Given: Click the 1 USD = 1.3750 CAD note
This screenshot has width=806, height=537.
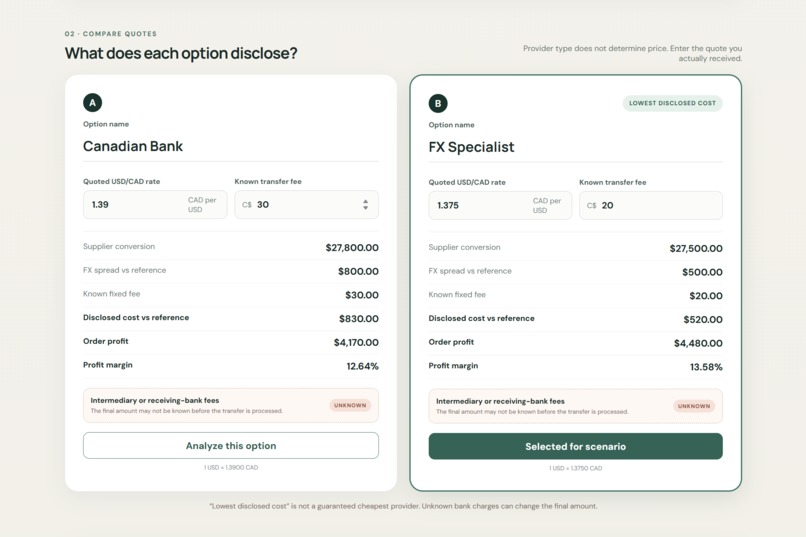Looking at the screenshot, I should [575, 468].
